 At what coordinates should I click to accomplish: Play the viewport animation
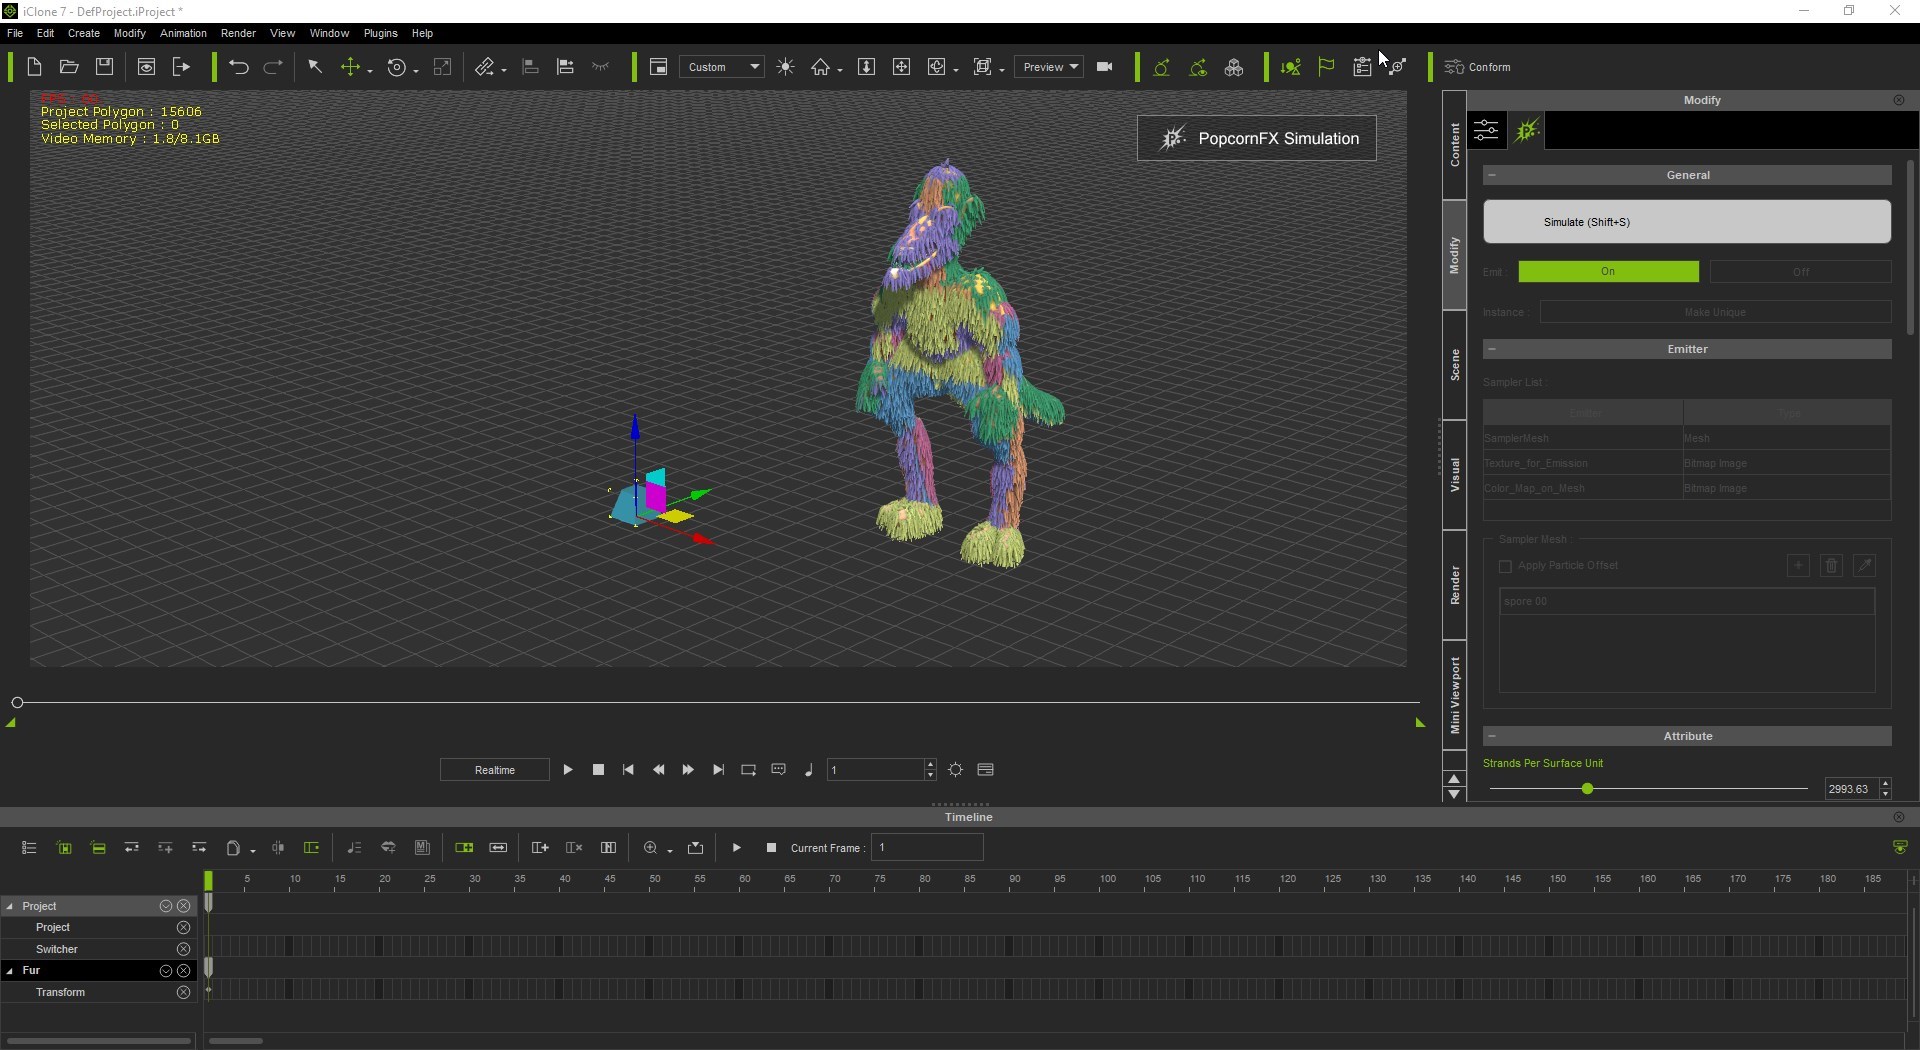[568, 770]
